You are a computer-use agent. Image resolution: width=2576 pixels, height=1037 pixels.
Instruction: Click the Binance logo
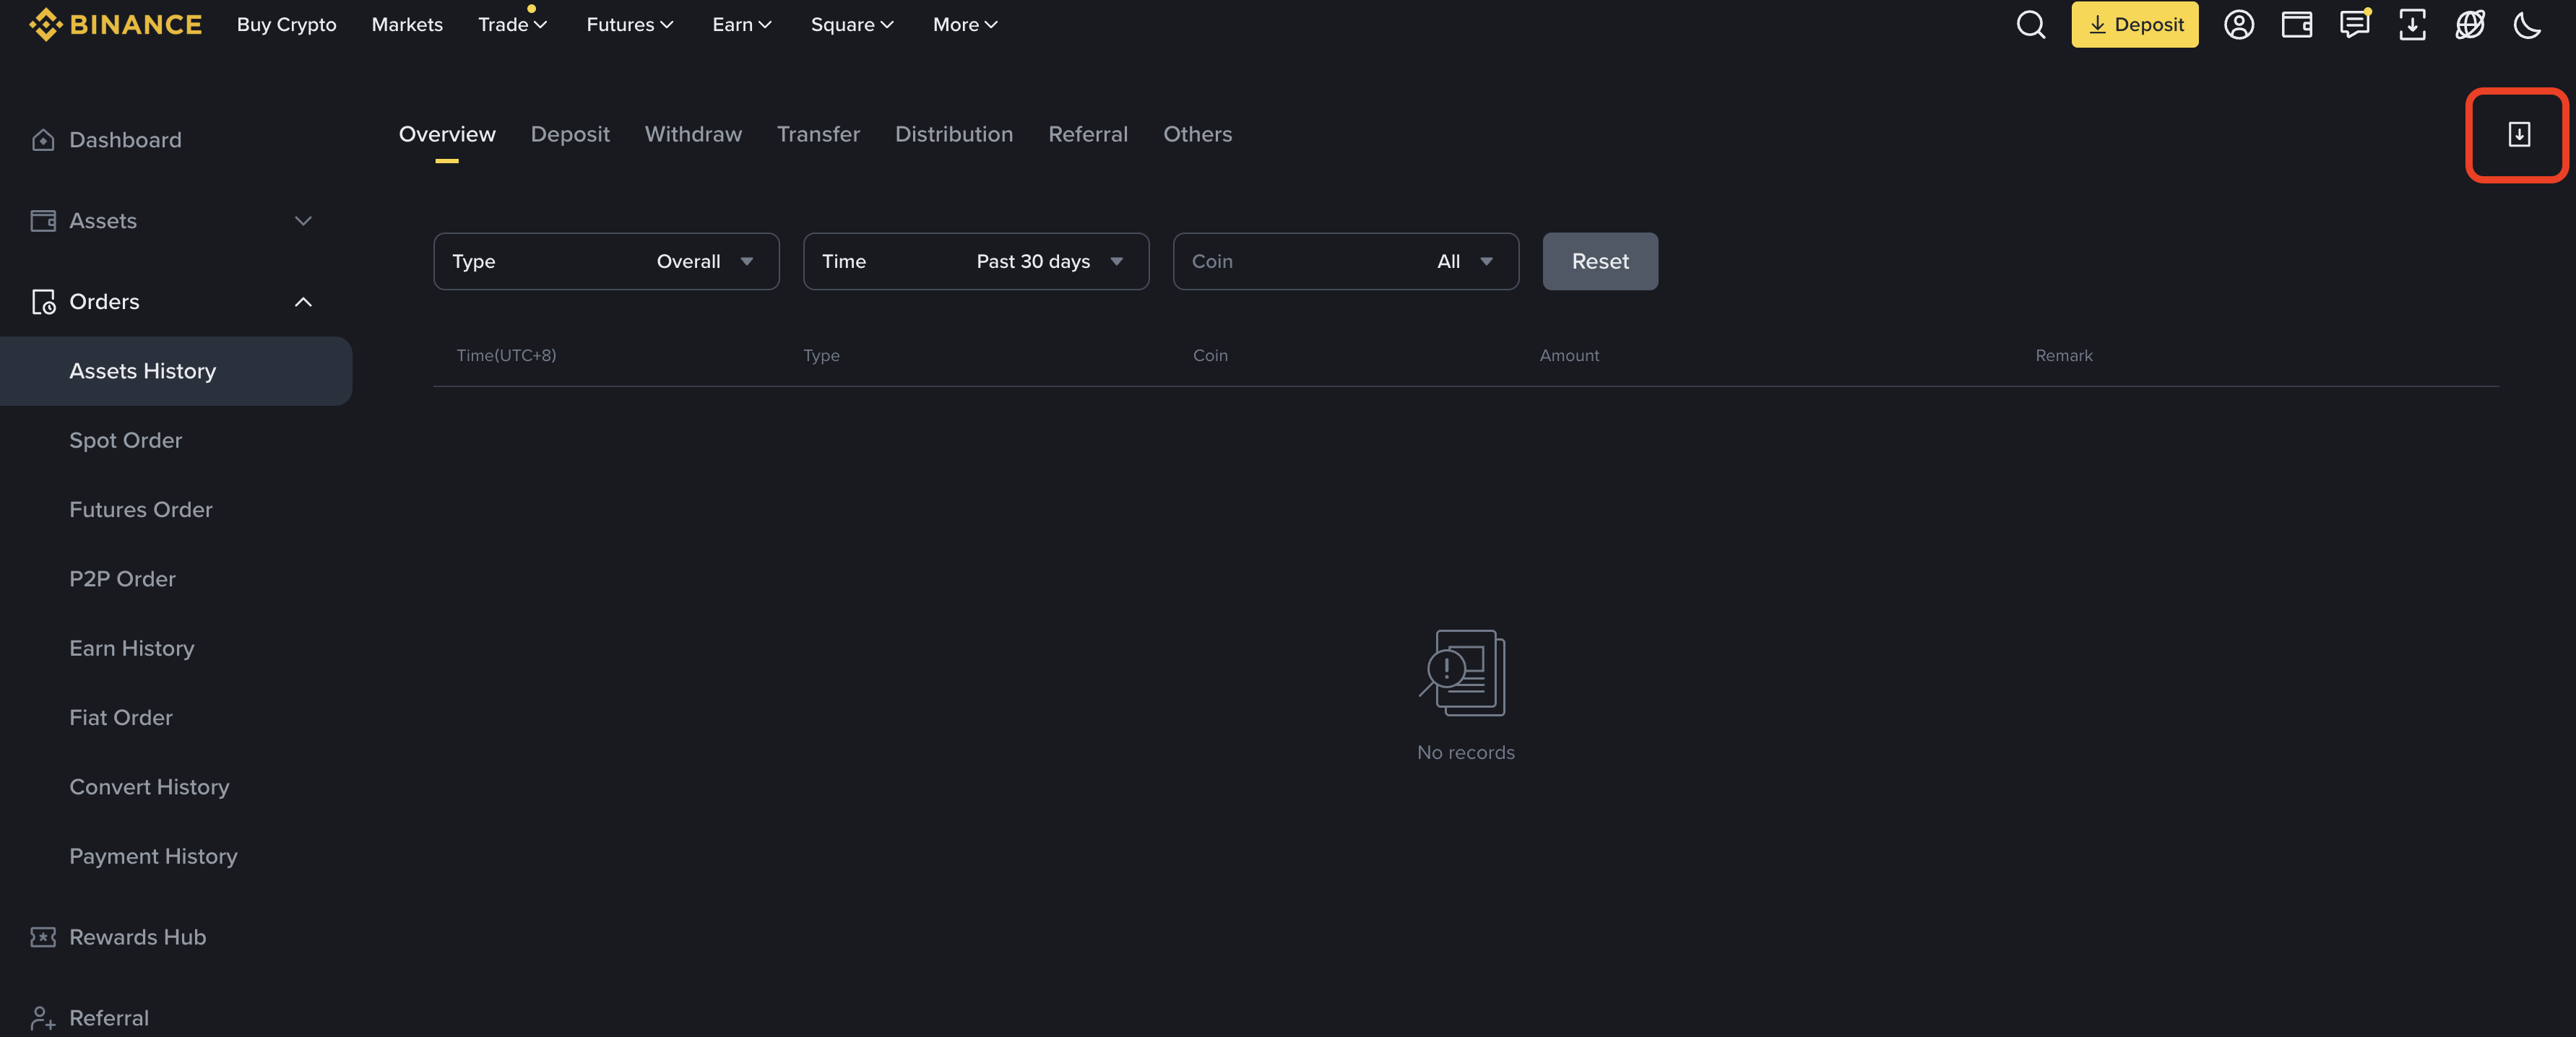pyautogui.click(x=115, y=24)
